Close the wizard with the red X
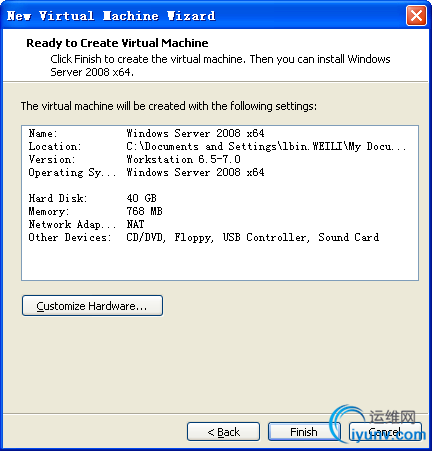The image size is (432, 451). 416,15
